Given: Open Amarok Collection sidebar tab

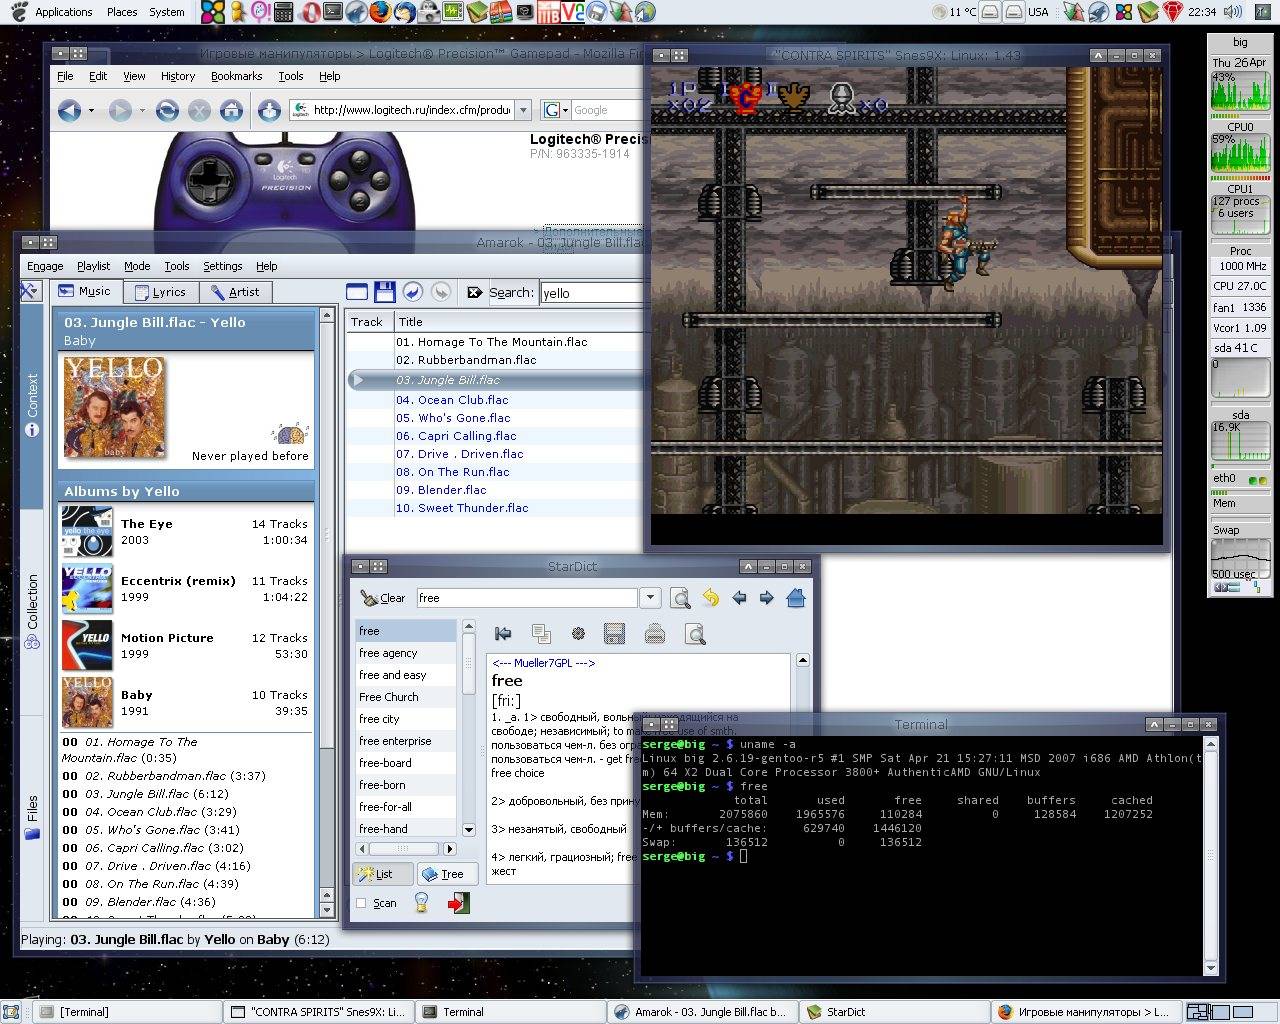Looking at the screenshot, I should 32,610.
